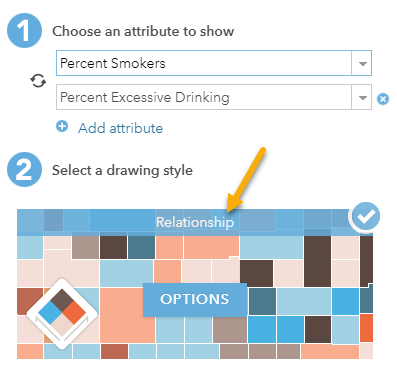
Task: Click the swap attributes arrows icon
Action: click(38, 81)
